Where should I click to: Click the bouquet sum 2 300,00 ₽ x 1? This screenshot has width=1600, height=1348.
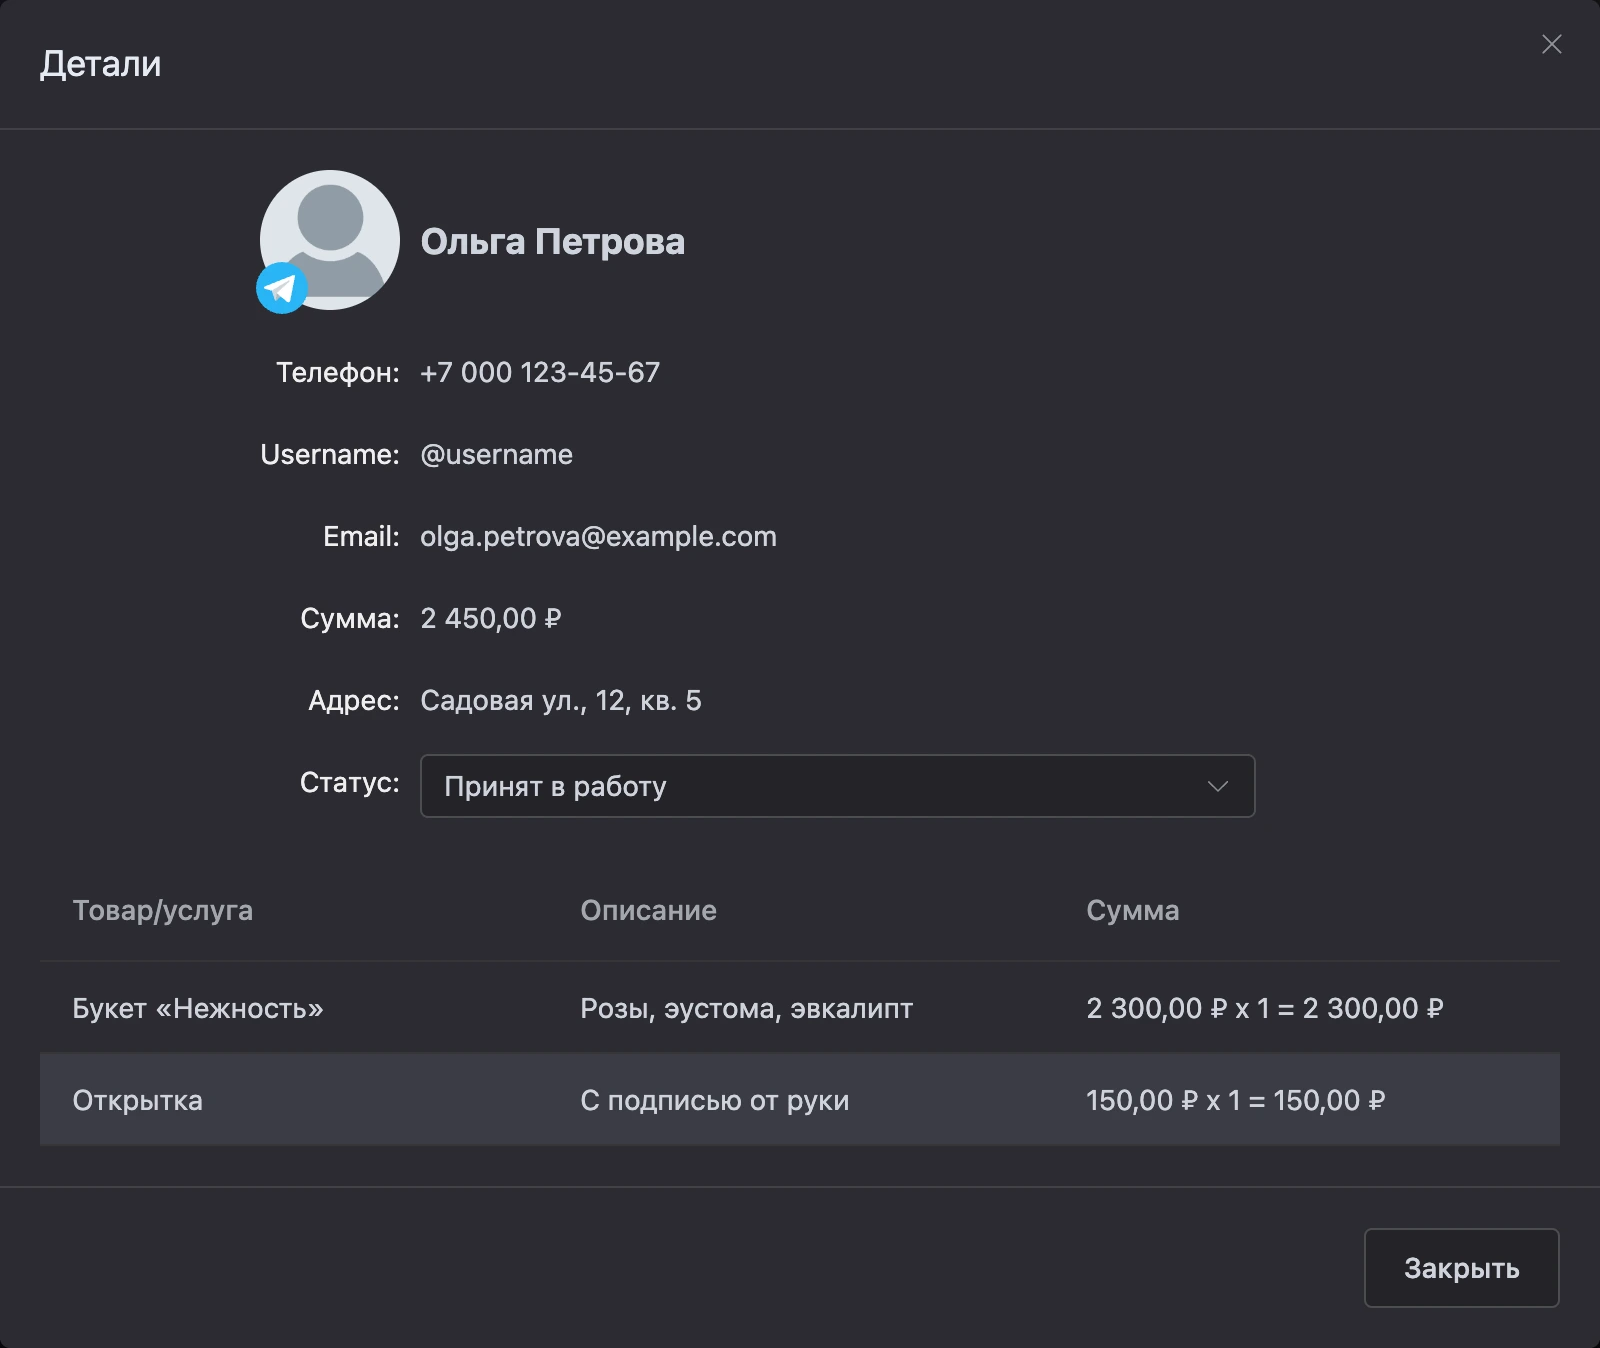pos(1265,1008)
